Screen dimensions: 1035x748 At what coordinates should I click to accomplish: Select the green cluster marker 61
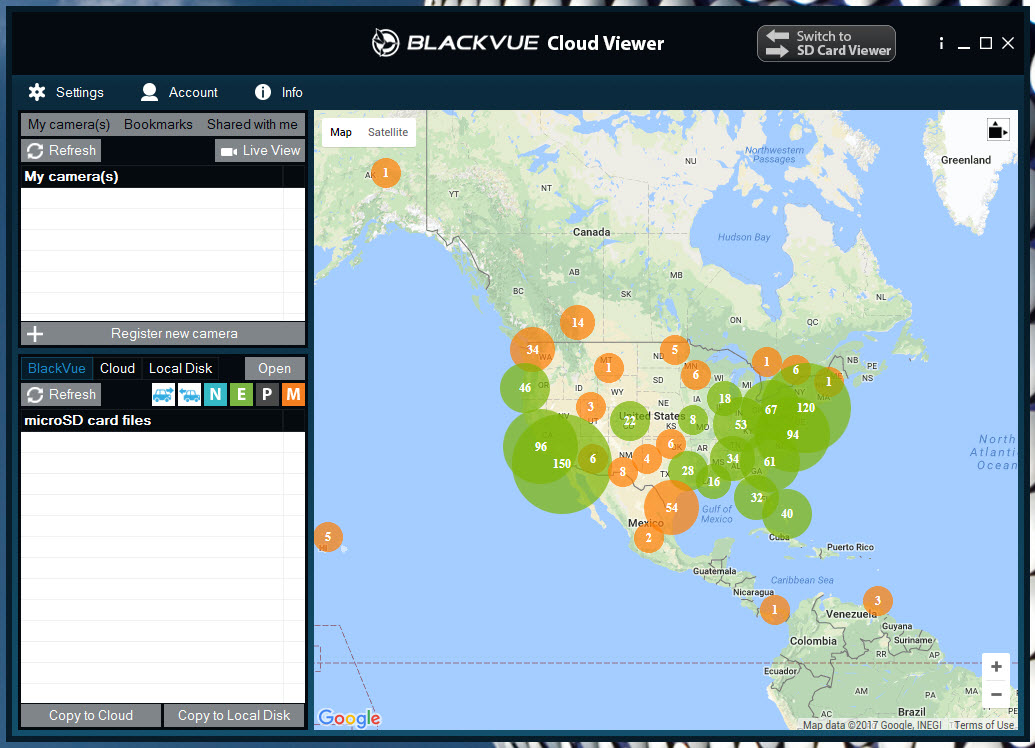point(769,461)
